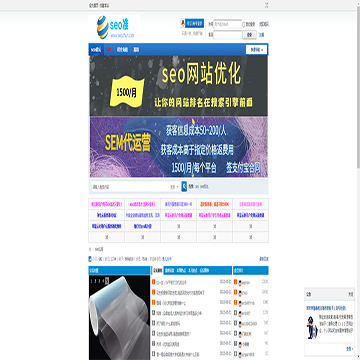Click rank 1 icon in the post list
Viewport: 360px width, 360px height.
tap(154, 282)
